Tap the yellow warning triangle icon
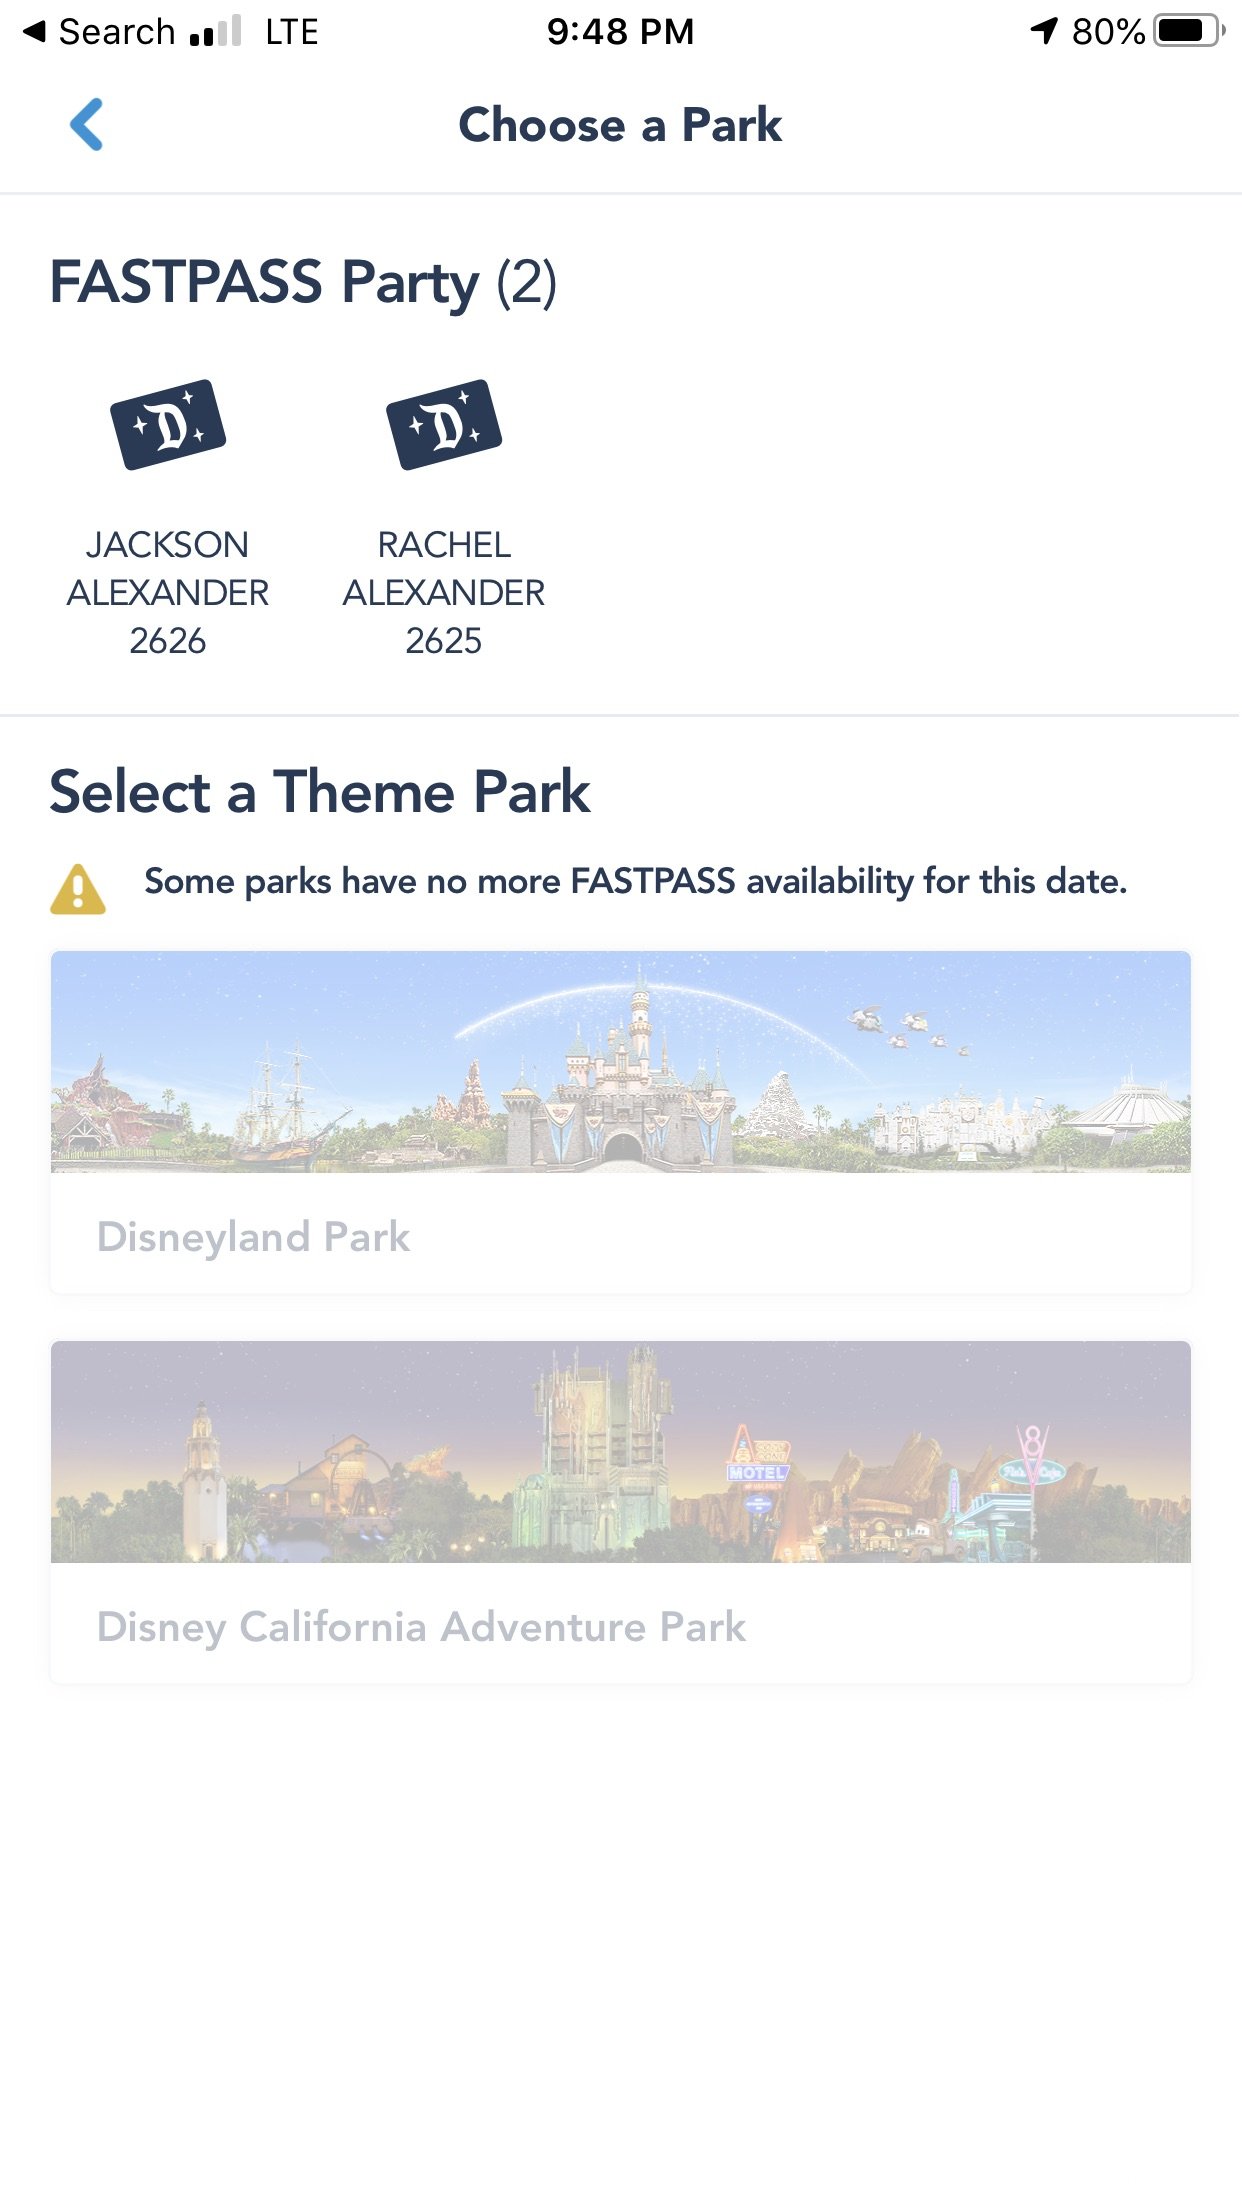This screenshot has width=1242, height=2208. 78,889
